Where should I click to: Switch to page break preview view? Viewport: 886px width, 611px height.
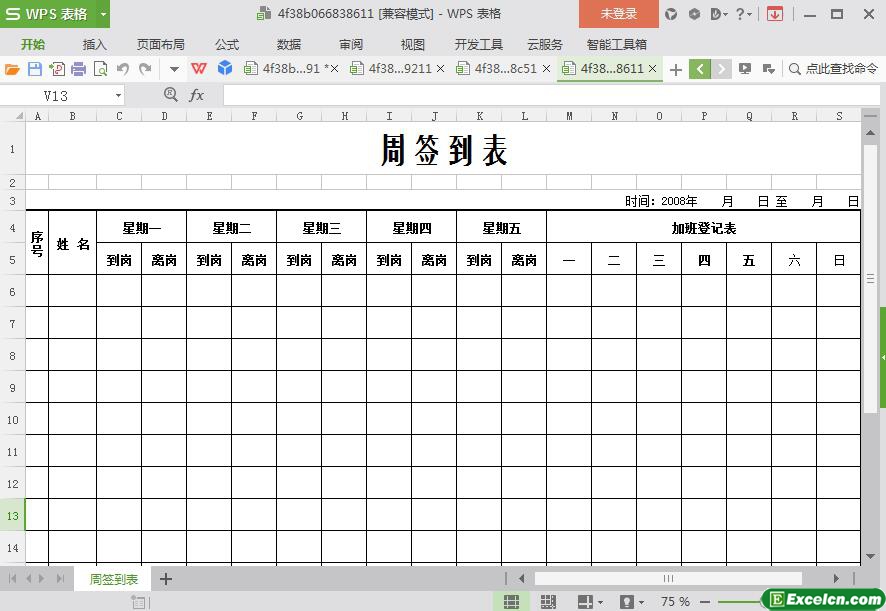click(x=548, y=601)
